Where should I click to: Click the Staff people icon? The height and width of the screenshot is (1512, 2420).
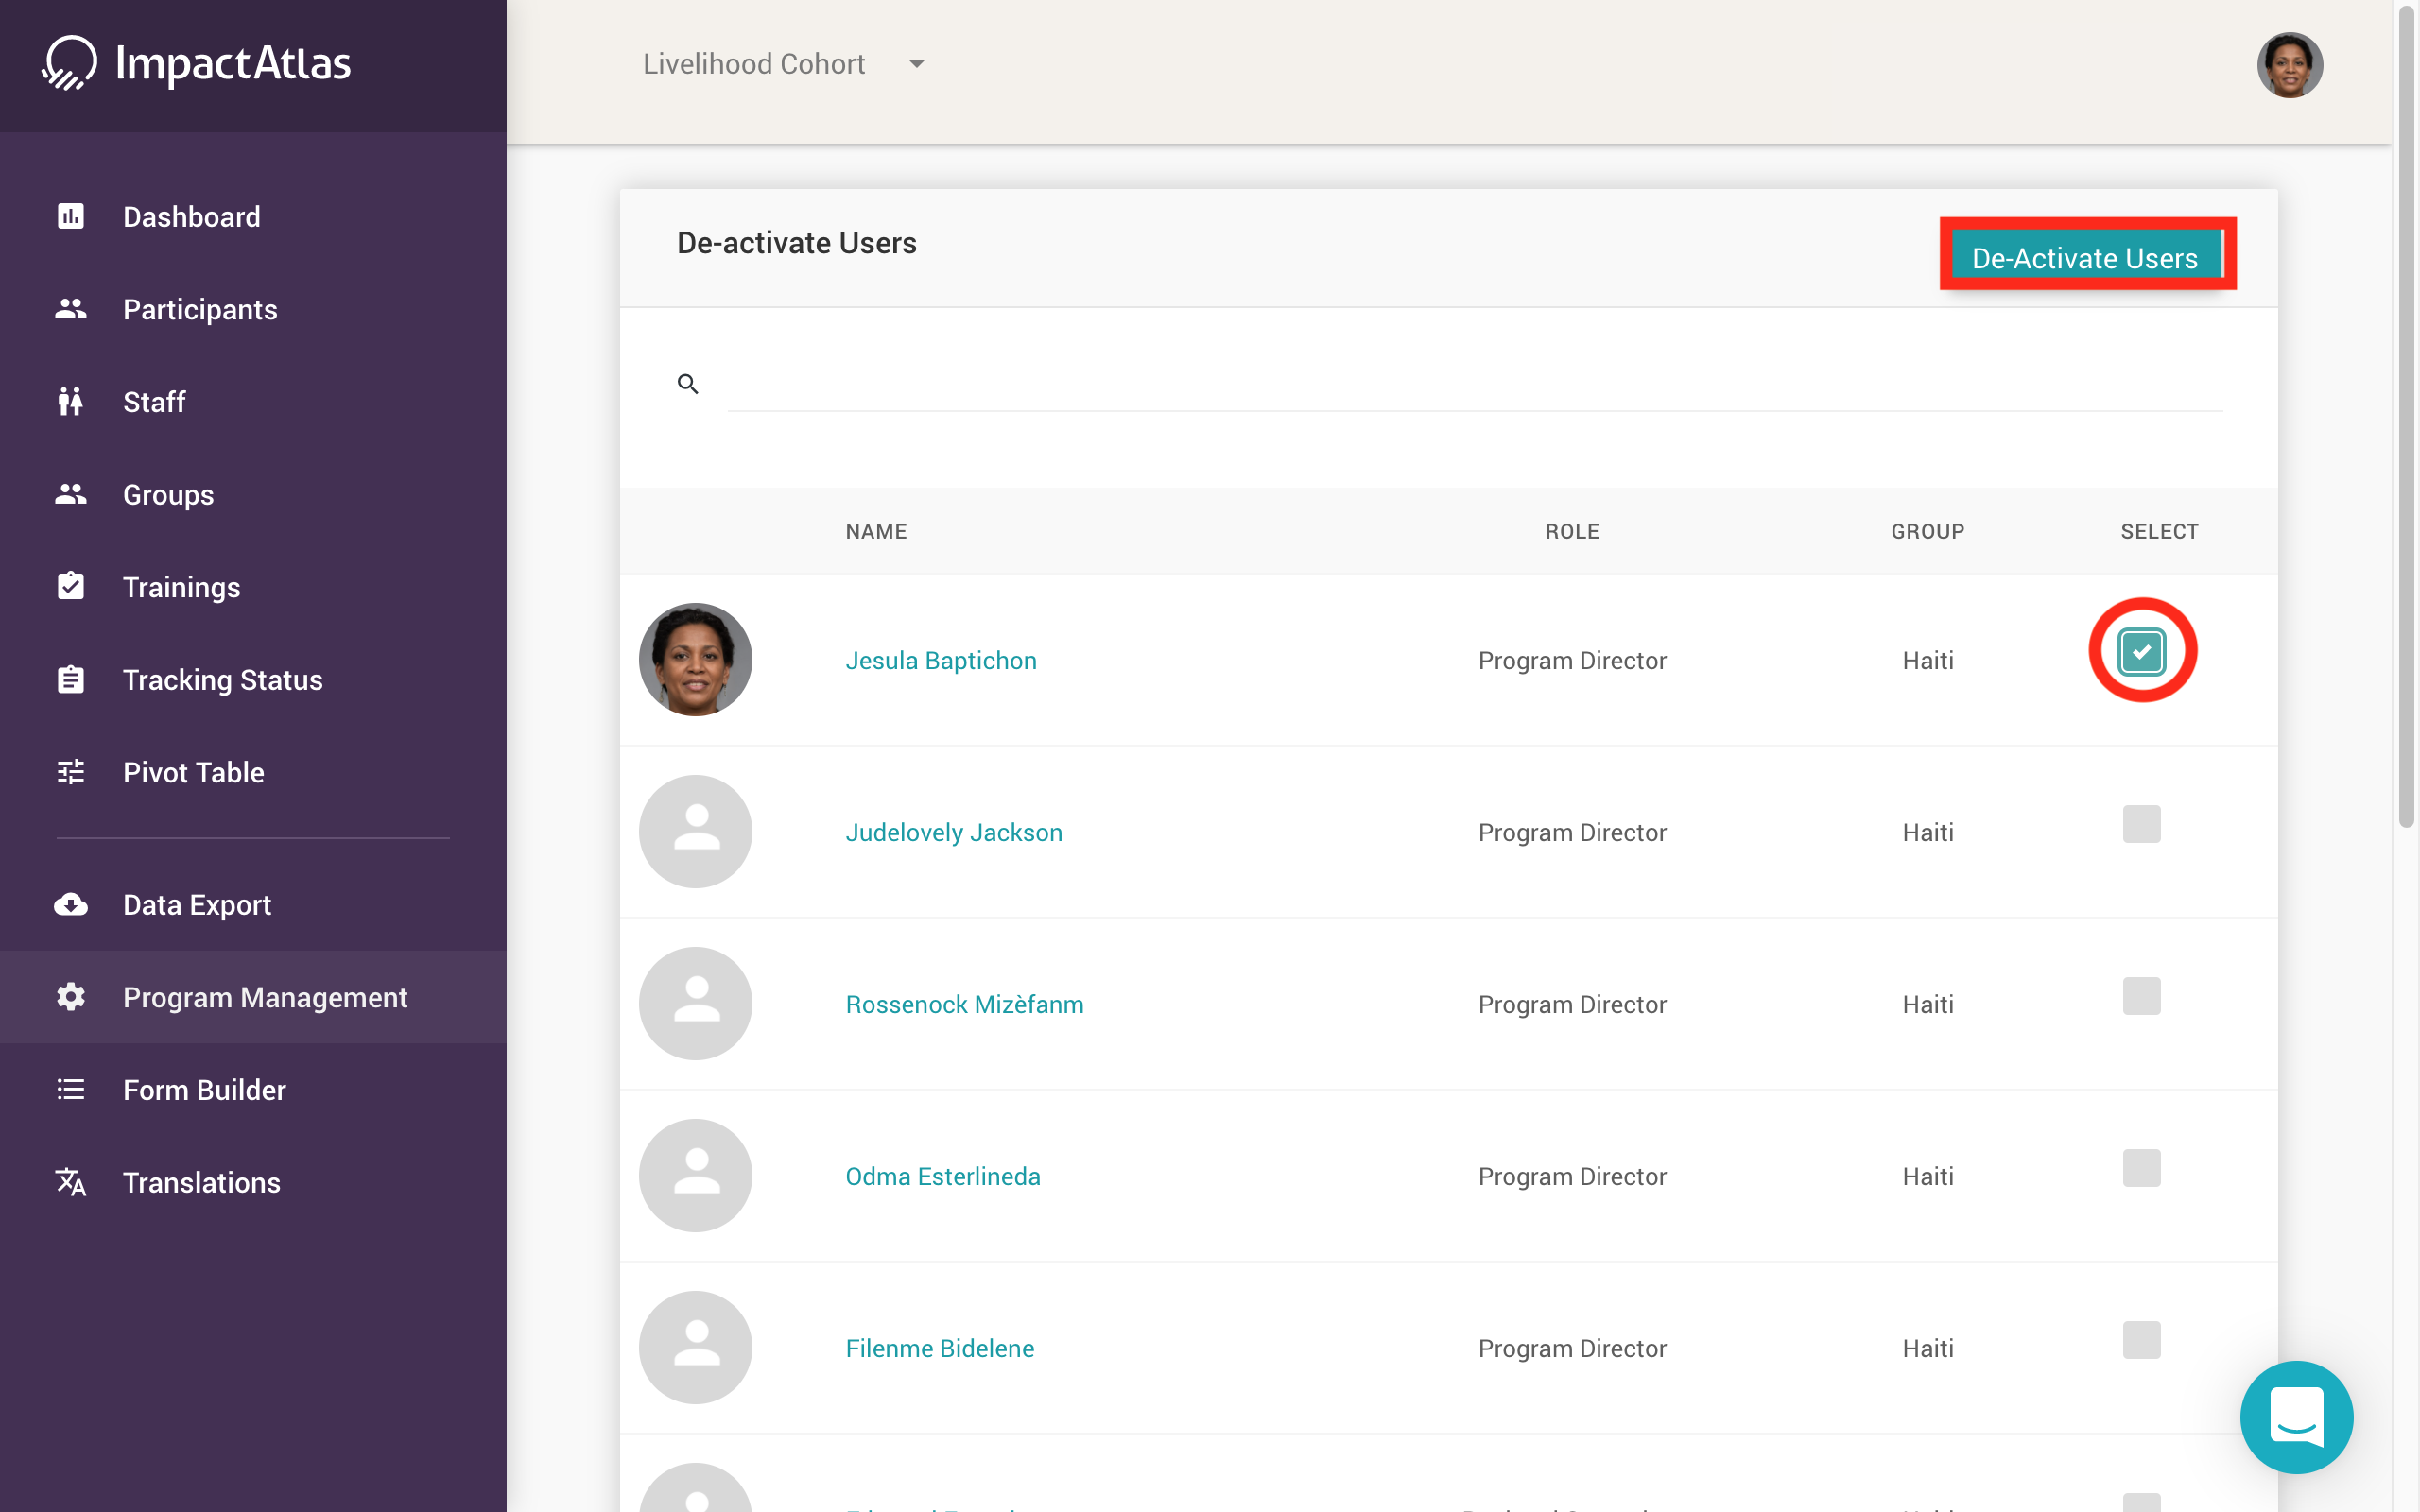(x=71, y=401)
